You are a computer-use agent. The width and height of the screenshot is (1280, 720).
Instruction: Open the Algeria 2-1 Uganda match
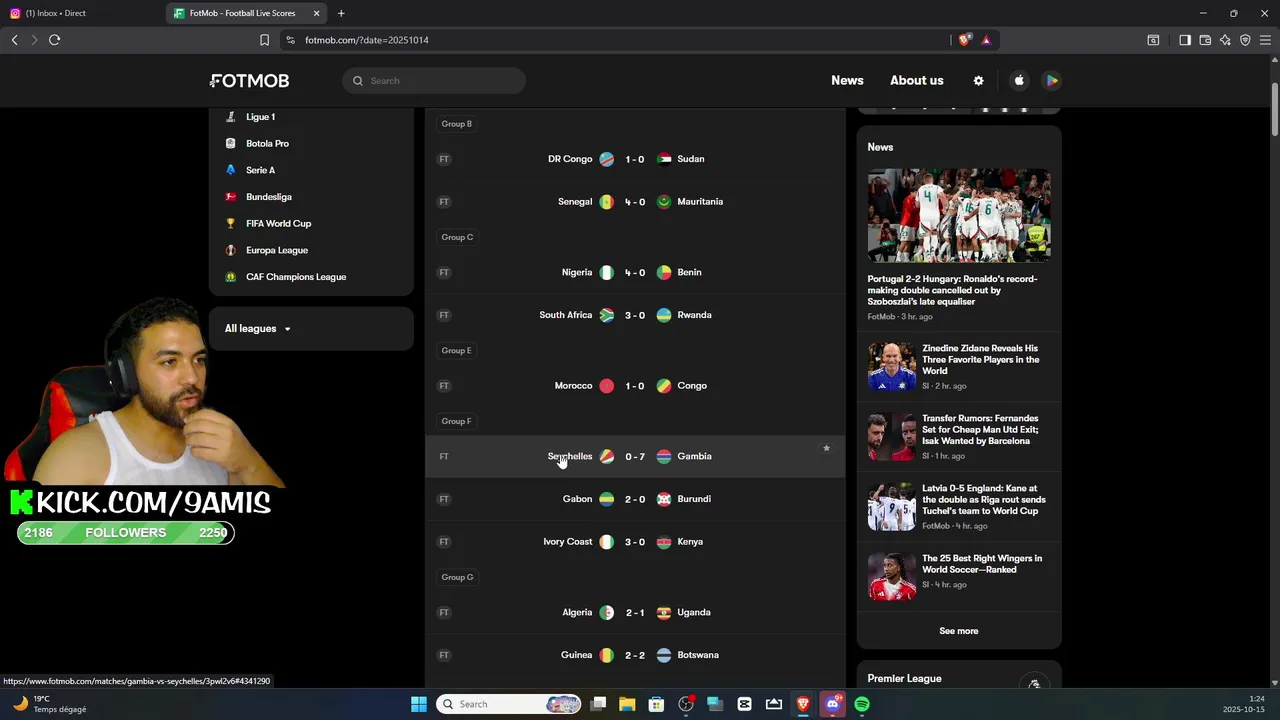pyautogui.click(x=635, y=613)
